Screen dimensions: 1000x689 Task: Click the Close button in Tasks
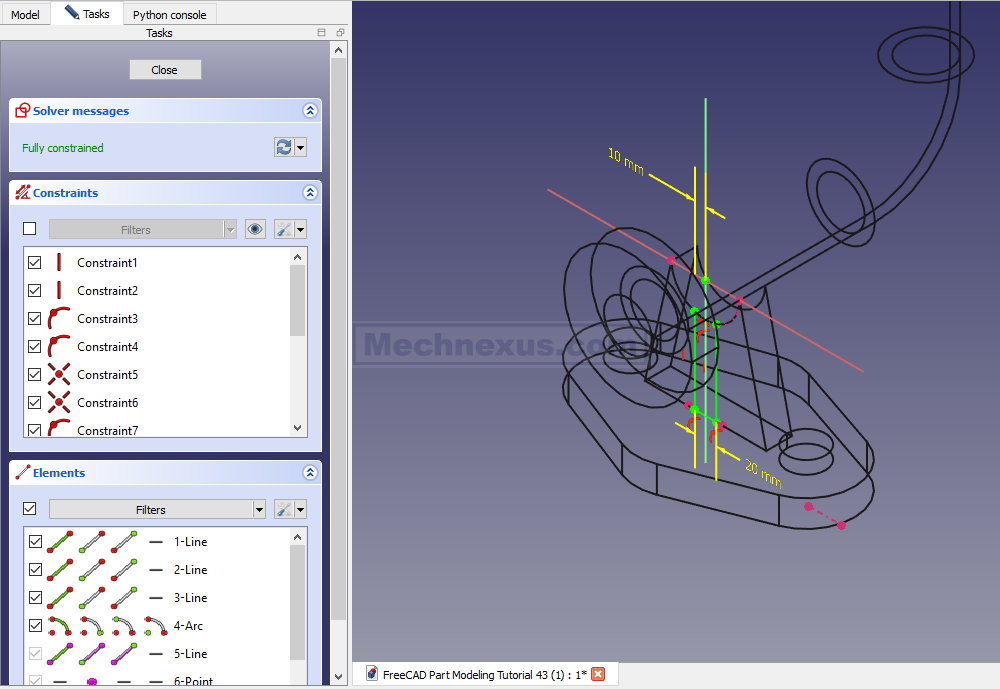[x=165, y=70]
